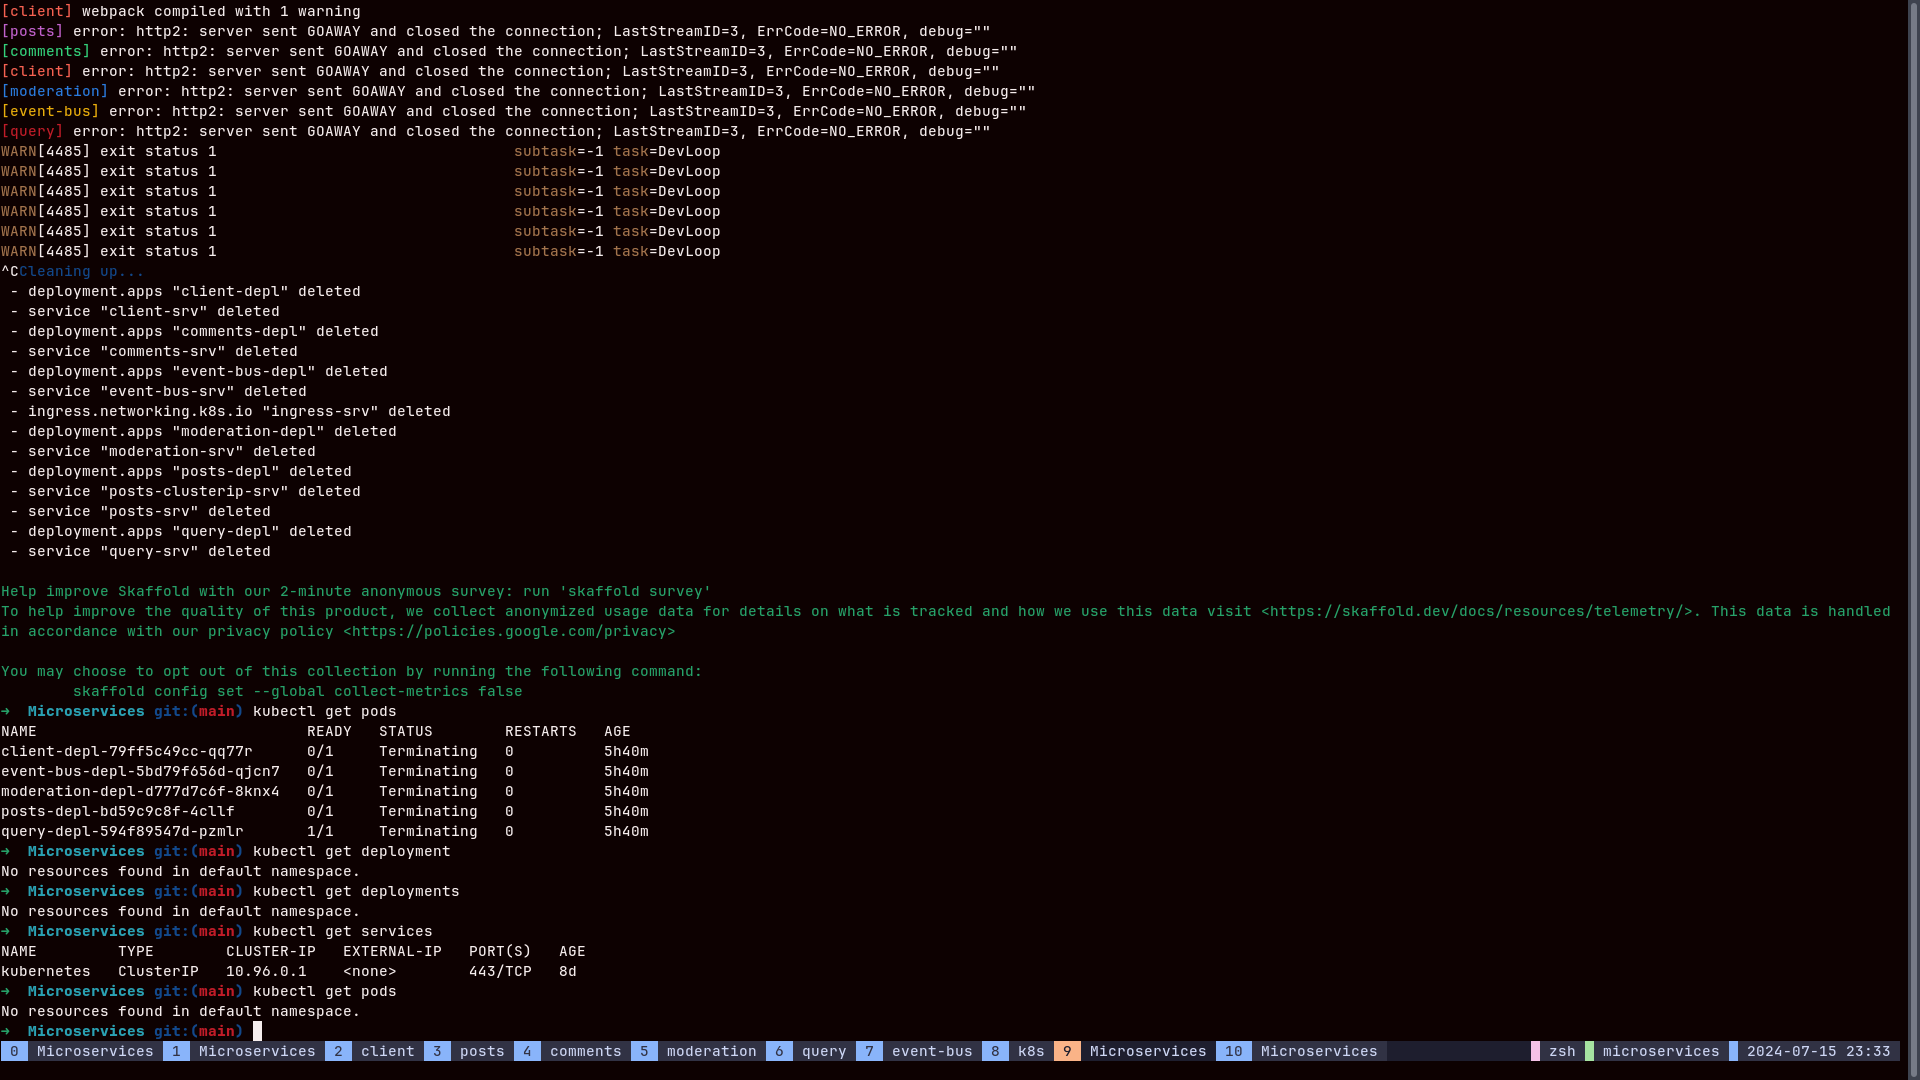Select pod name posts-depl-bd59c9c8f-4cllf

[x=118, y=811]
